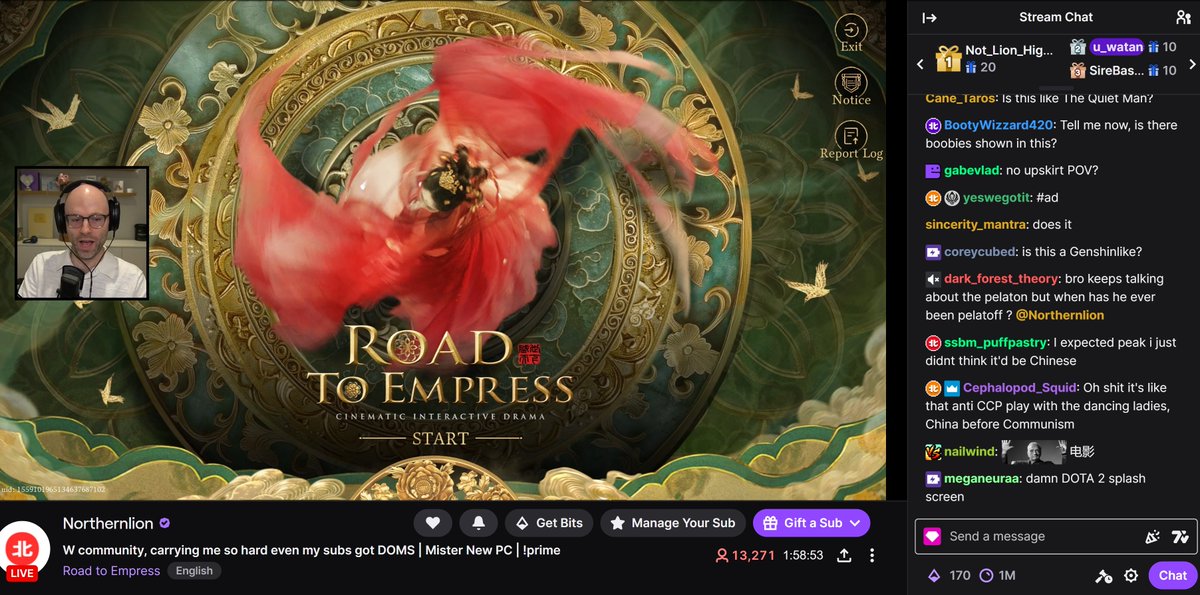Click username ssbm_puffpastry in chat
This screenshot has height=595, width=1200.
click(996, 342)
